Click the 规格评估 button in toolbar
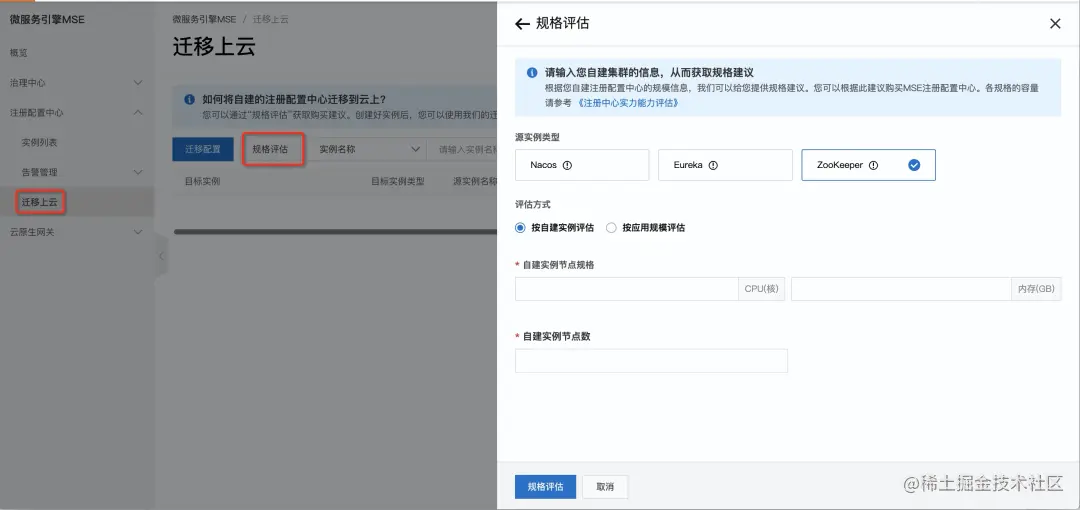The width and height of the screenshot is (1080, 510). pos(270,149)
